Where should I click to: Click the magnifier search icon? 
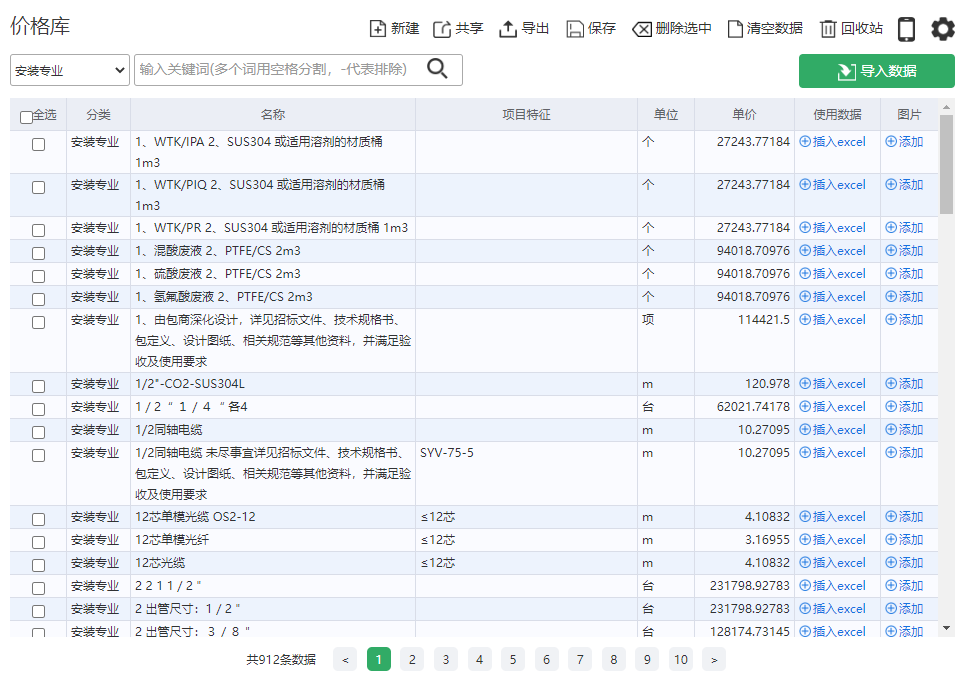tap(437, 69)
